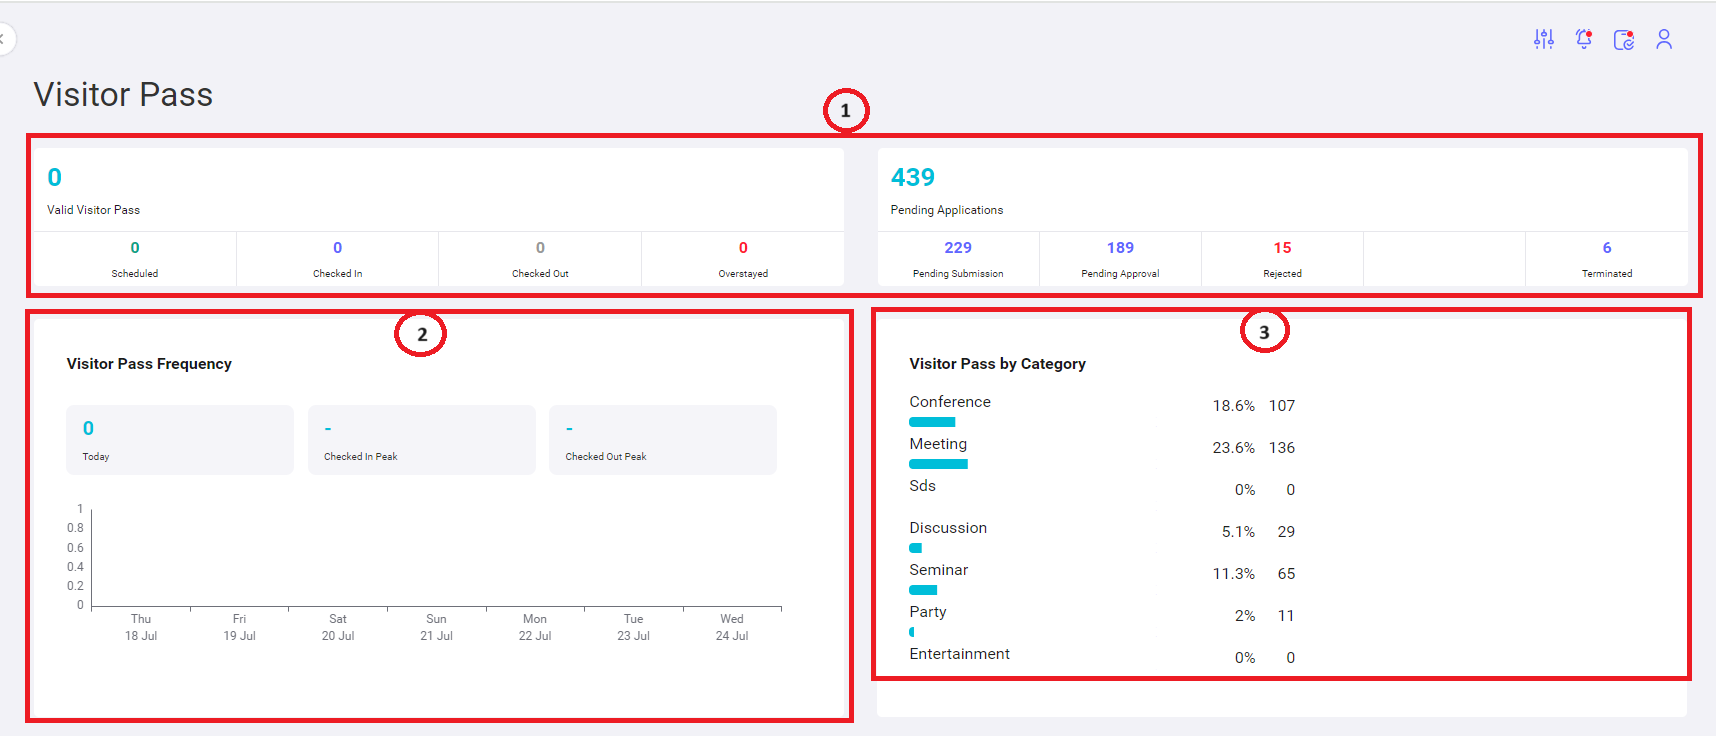Click the Sat 20 Jul axis label
The width and height of the screenshot is (1716, 736).
pyautogui.click(x=338, y=627)
